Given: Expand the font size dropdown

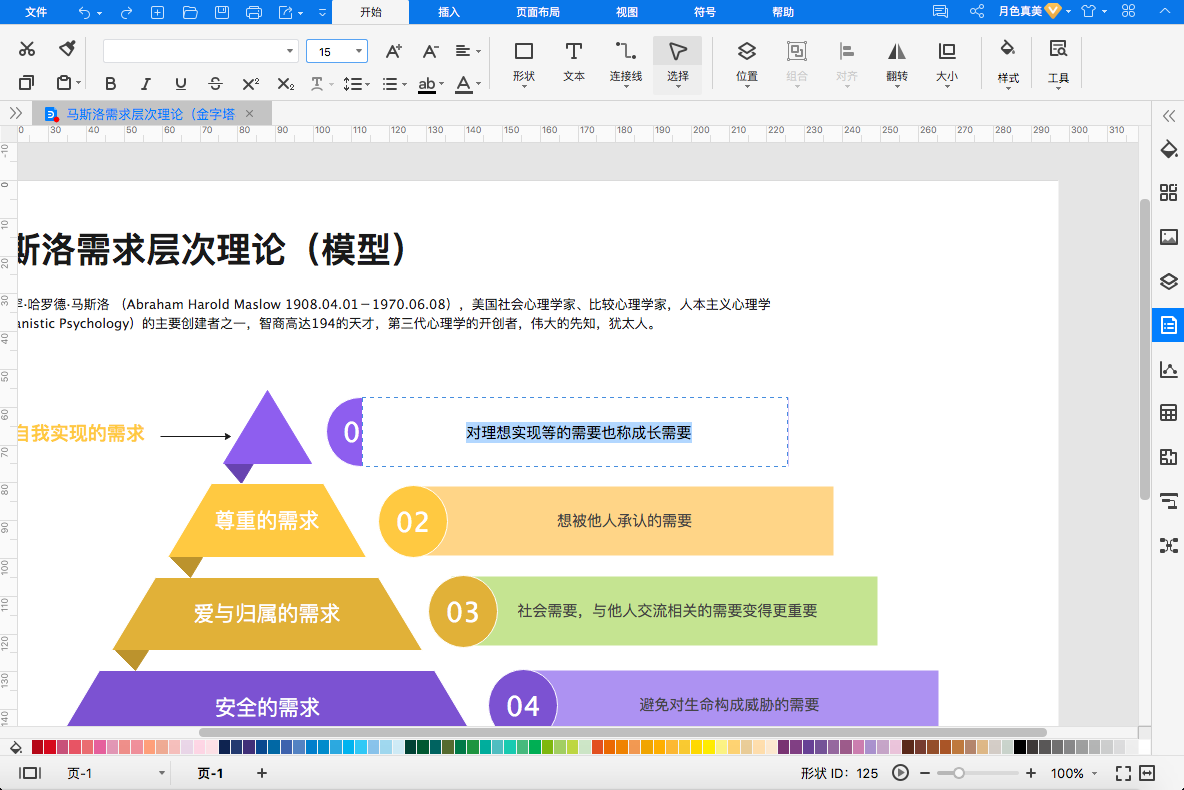Looking at the screenshot, I should pyautogui.click(x=358, y=51).
